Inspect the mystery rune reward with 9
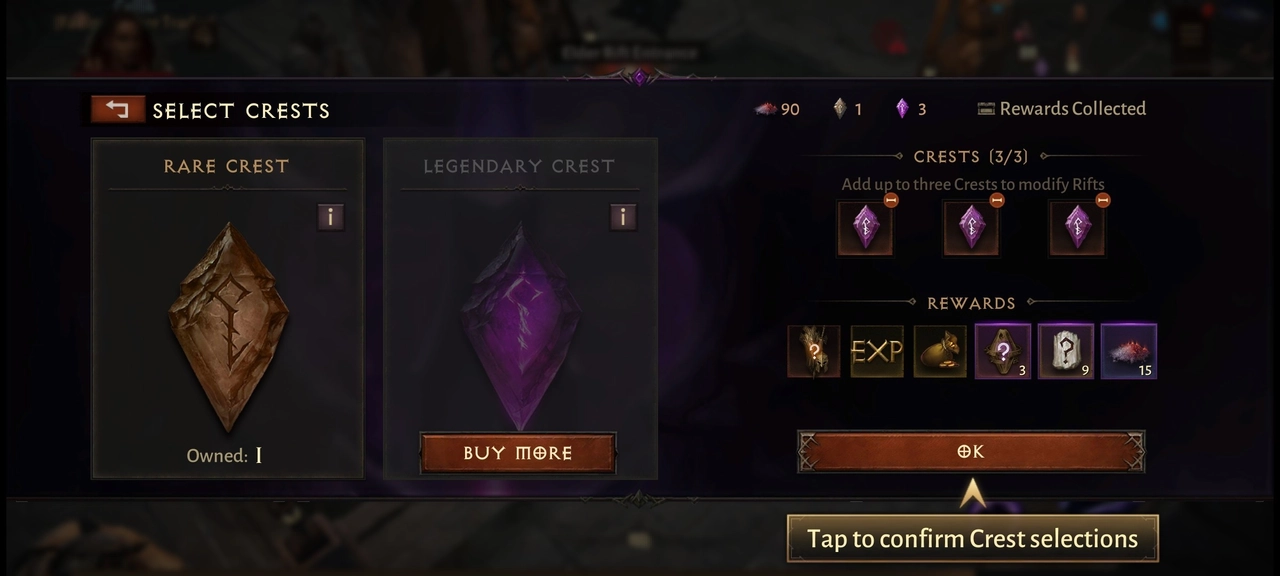Screen dimensions: 1280x576 [1066, 351]
